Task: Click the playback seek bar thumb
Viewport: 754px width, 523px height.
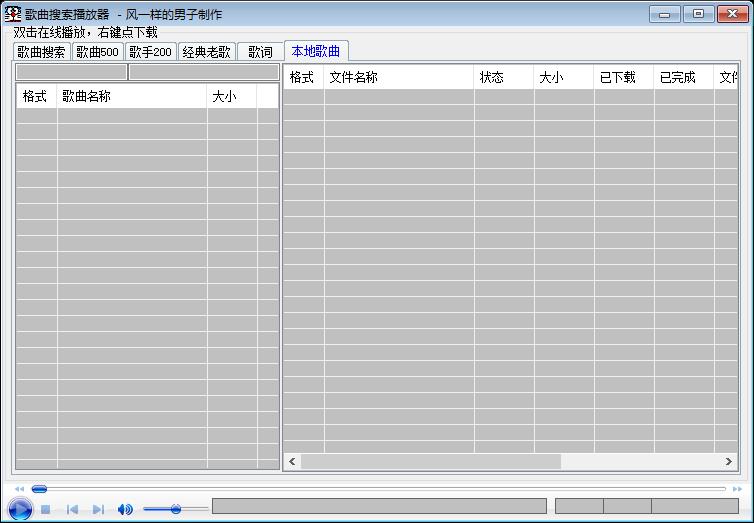Action: coord(39,489)
